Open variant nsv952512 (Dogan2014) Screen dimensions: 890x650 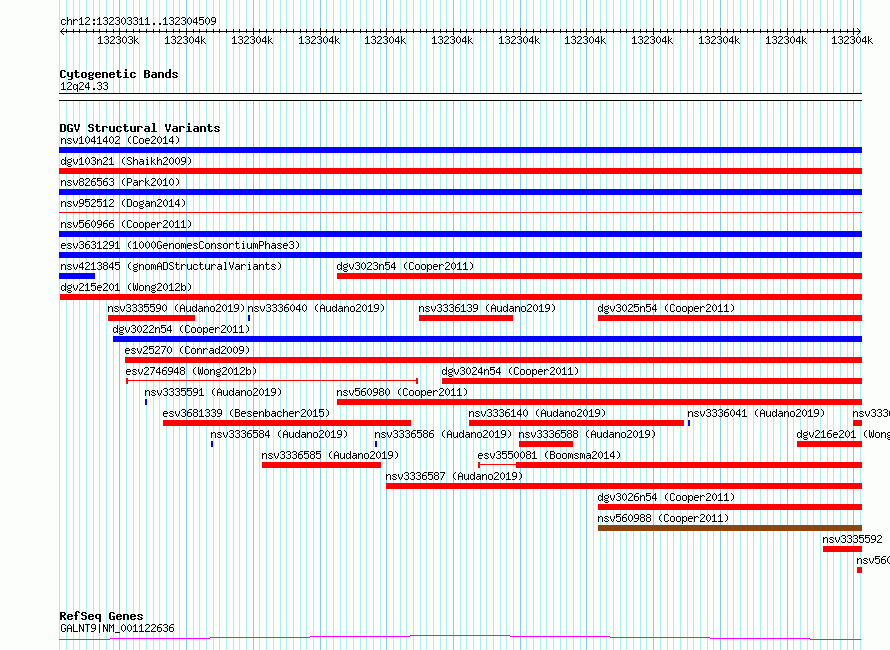[x=123, y=203]
